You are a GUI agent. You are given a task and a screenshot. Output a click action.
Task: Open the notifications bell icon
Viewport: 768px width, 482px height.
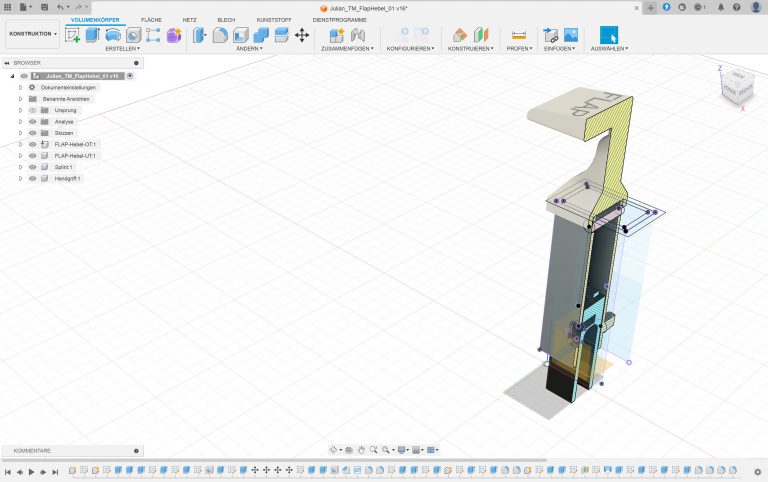pos(720,7)
